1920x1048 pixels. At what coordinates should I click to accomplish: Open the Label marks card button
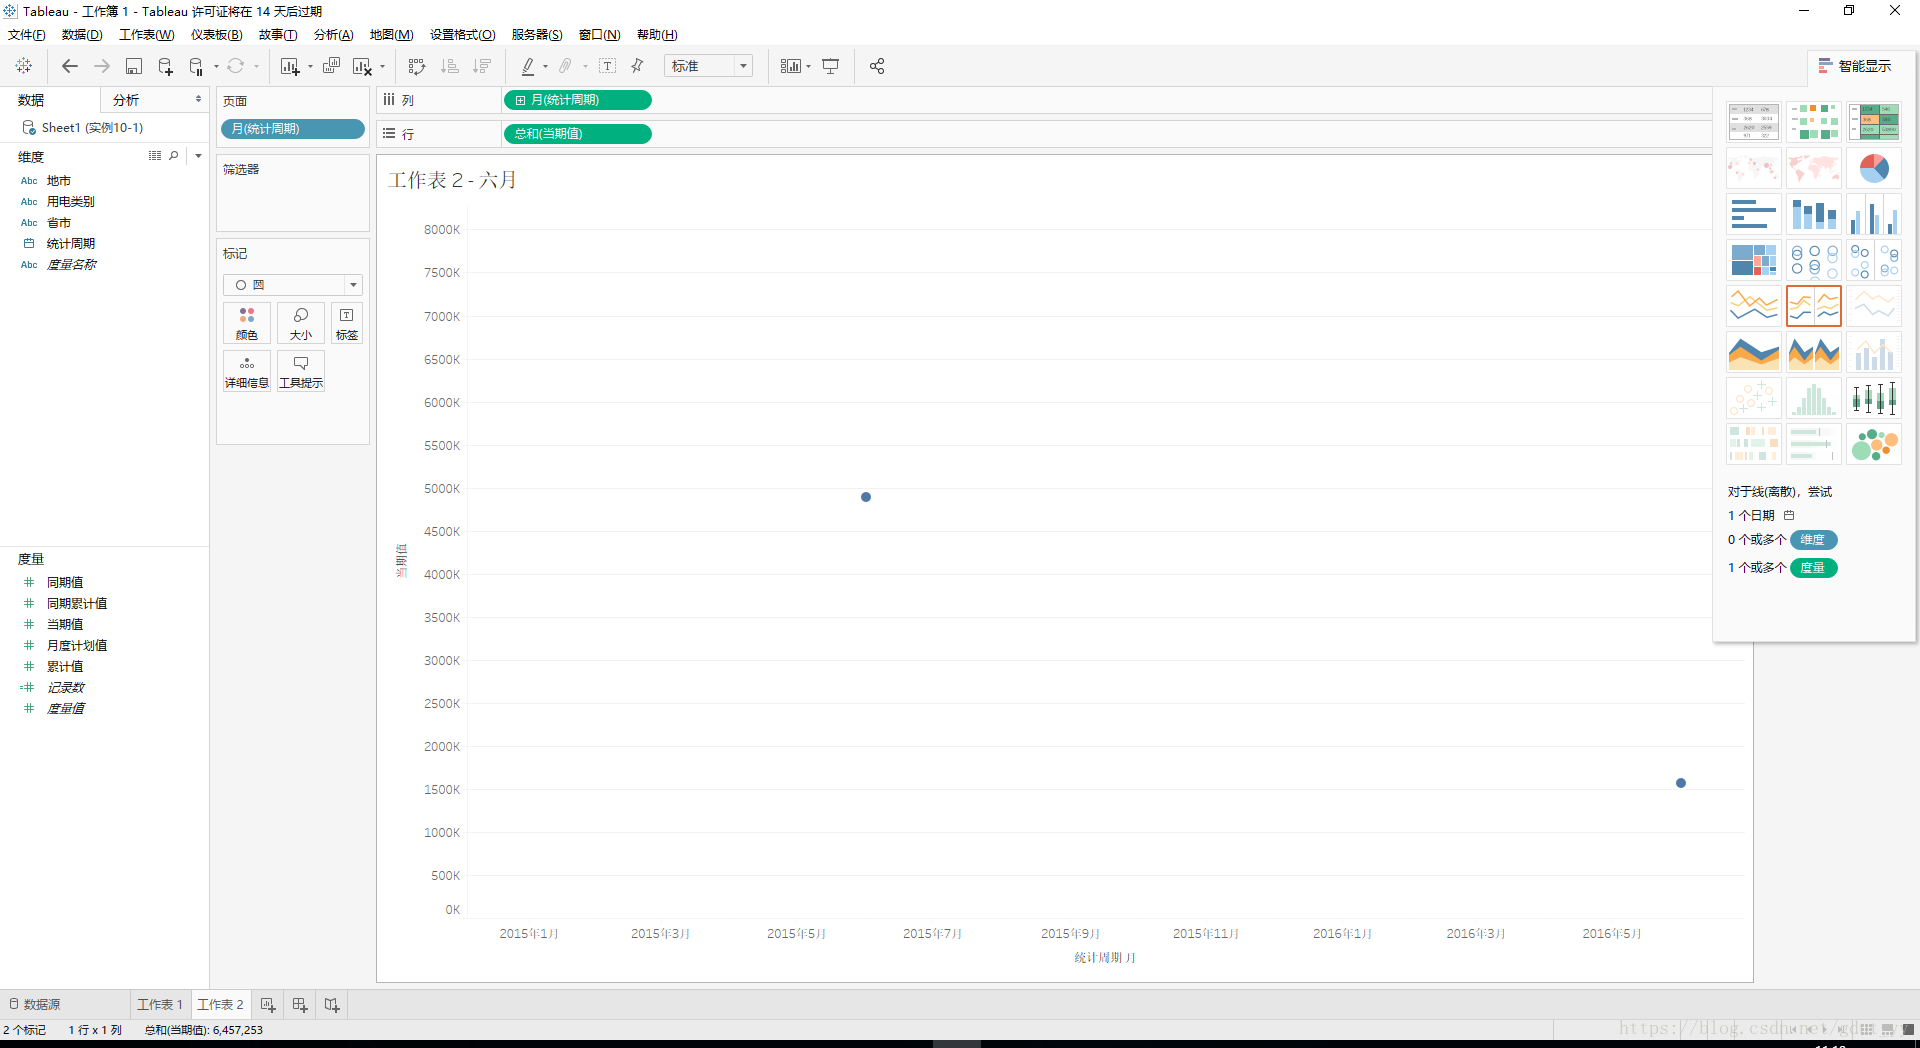pyautogui.click(x=347, y=323)
